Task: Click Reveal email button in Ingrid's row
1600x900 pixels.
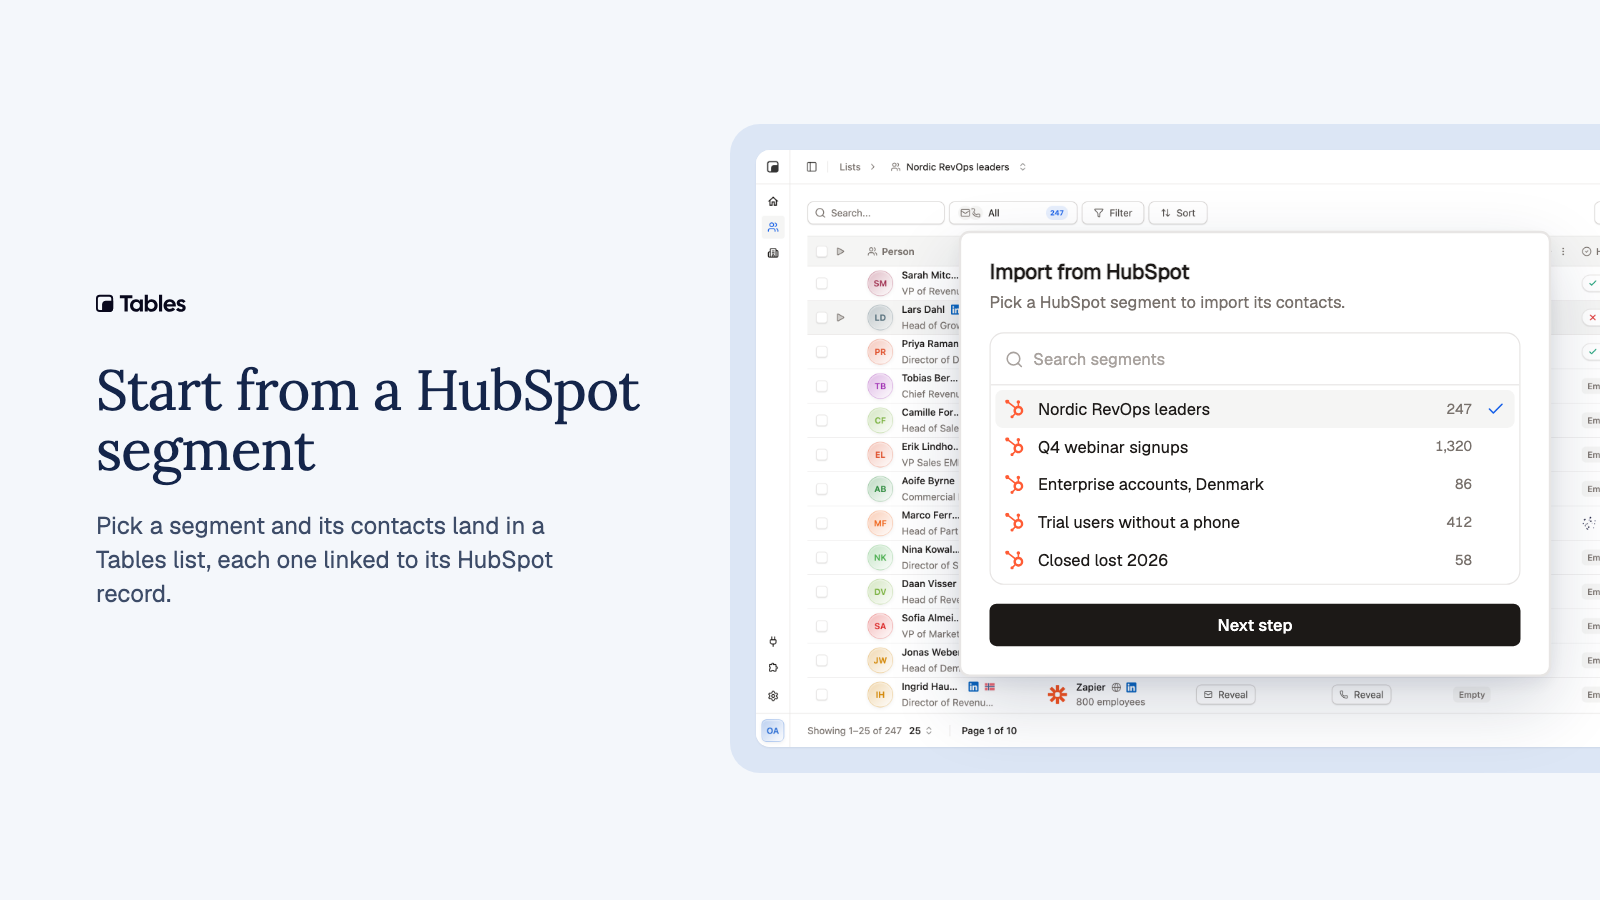Action: pyautogui.click(x=1226, y=695)
